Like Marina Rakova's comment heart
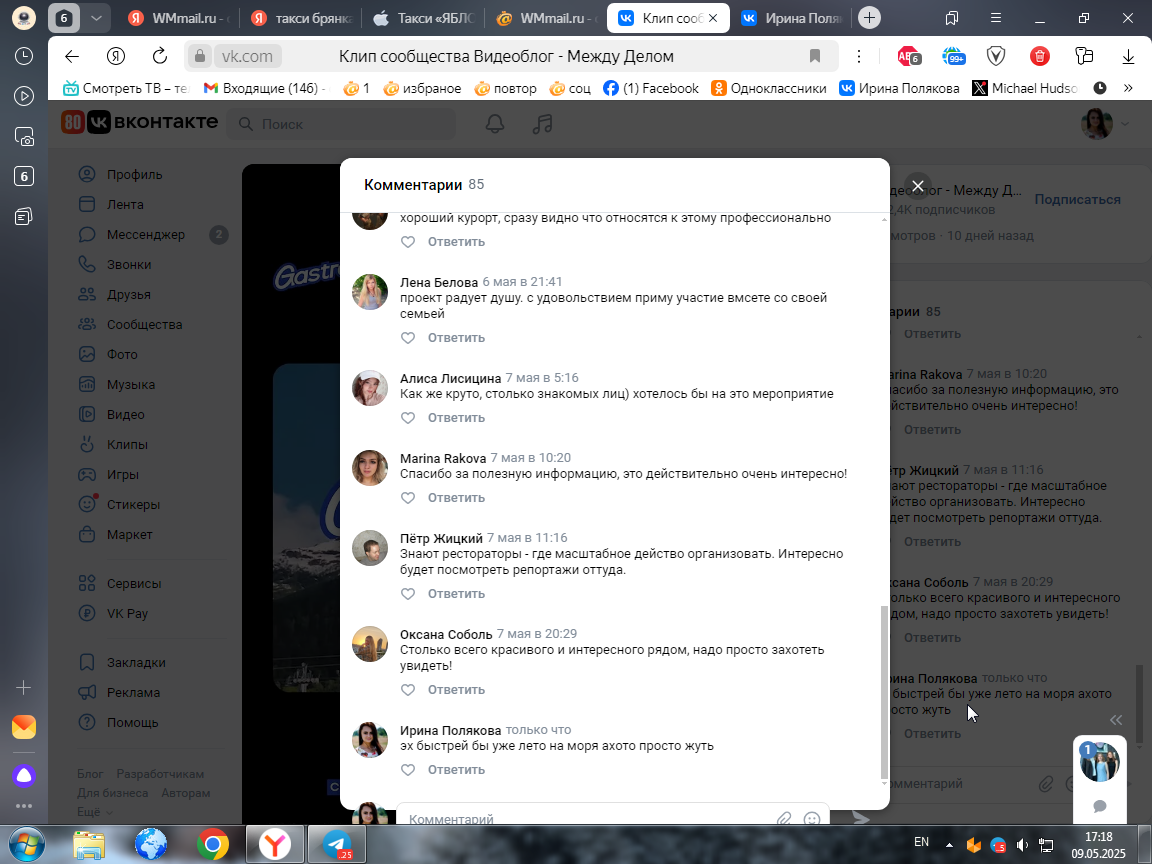Screen dimensions: 1152x864 coord(408,498)
